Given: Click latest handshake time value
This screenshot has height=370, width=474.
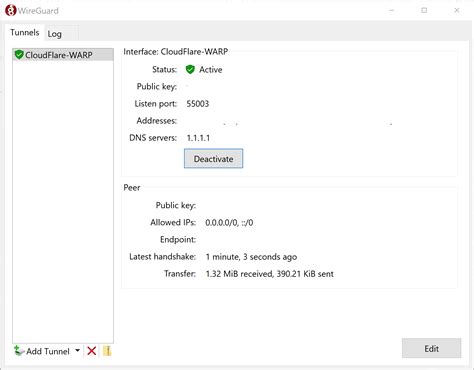Looking at the screenshot, I should click(251, 257).
